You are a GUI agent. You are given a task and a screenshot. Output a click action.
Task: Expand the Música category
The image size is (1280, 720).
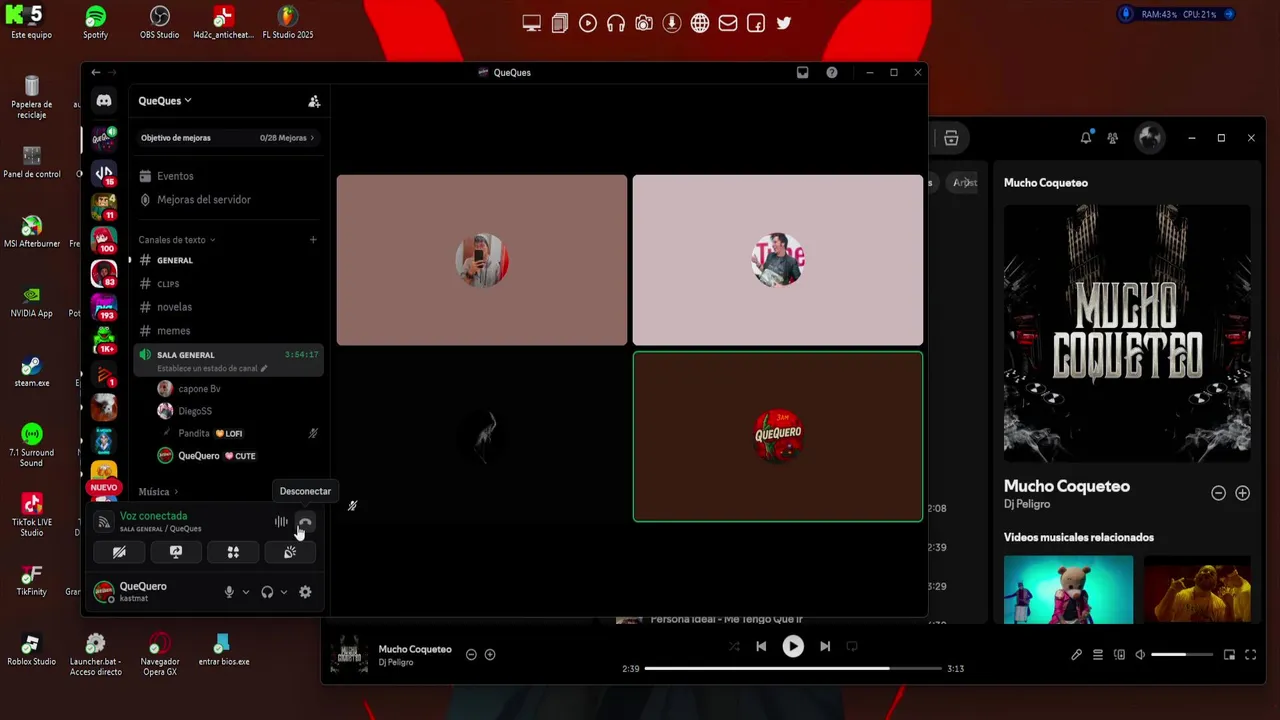pos(158,492)
